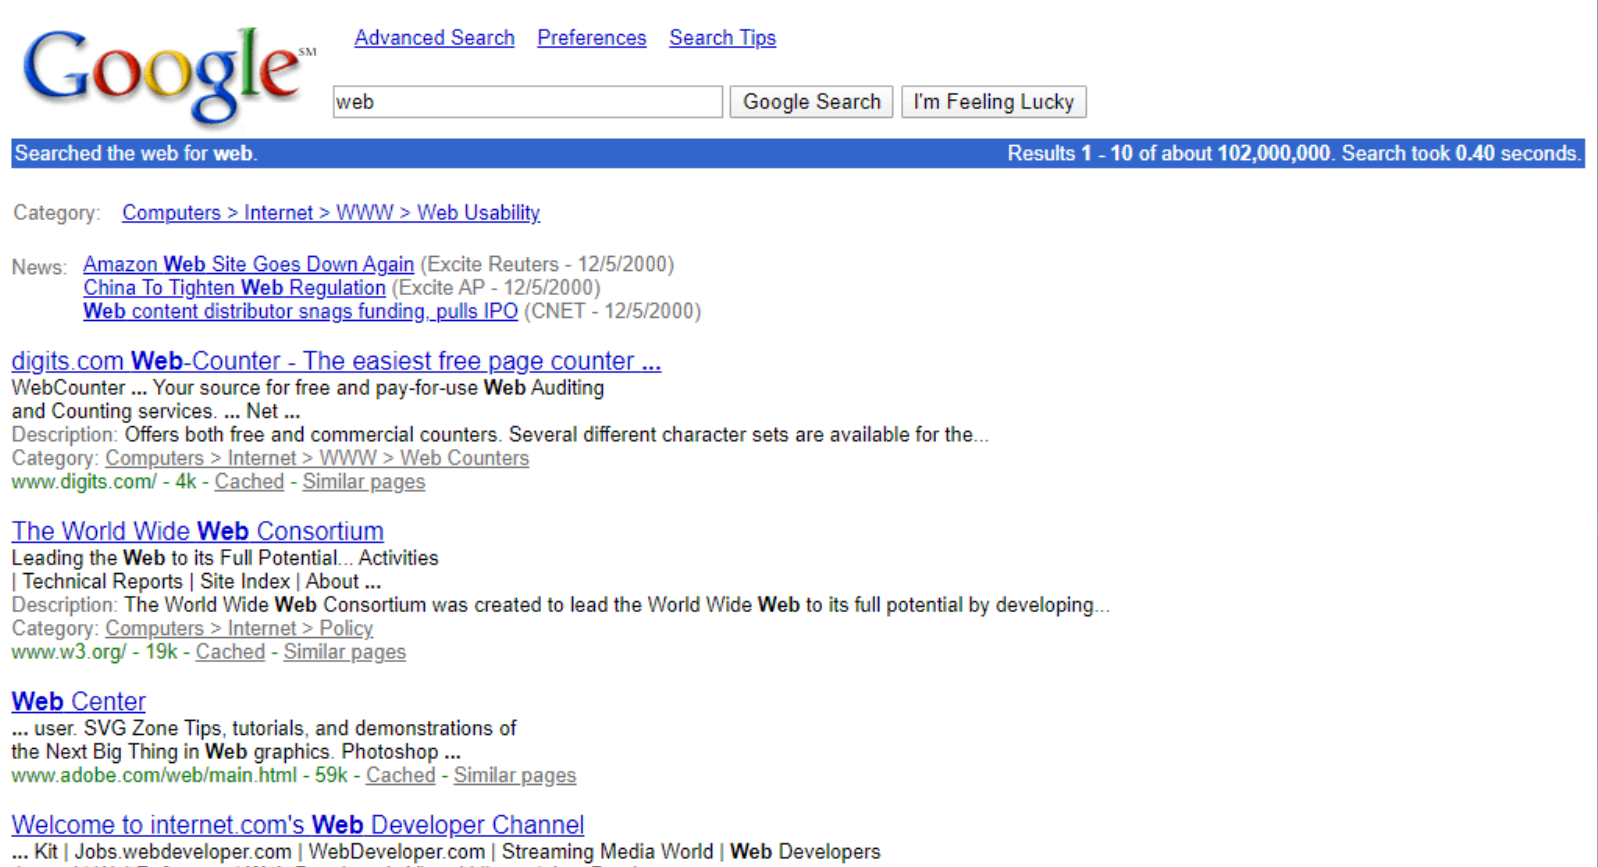The width and height of the screenshot is (1598, 867).
Task: Open category Computers > Internet > WWW > Web Counters
Action: tap(317, 458)
